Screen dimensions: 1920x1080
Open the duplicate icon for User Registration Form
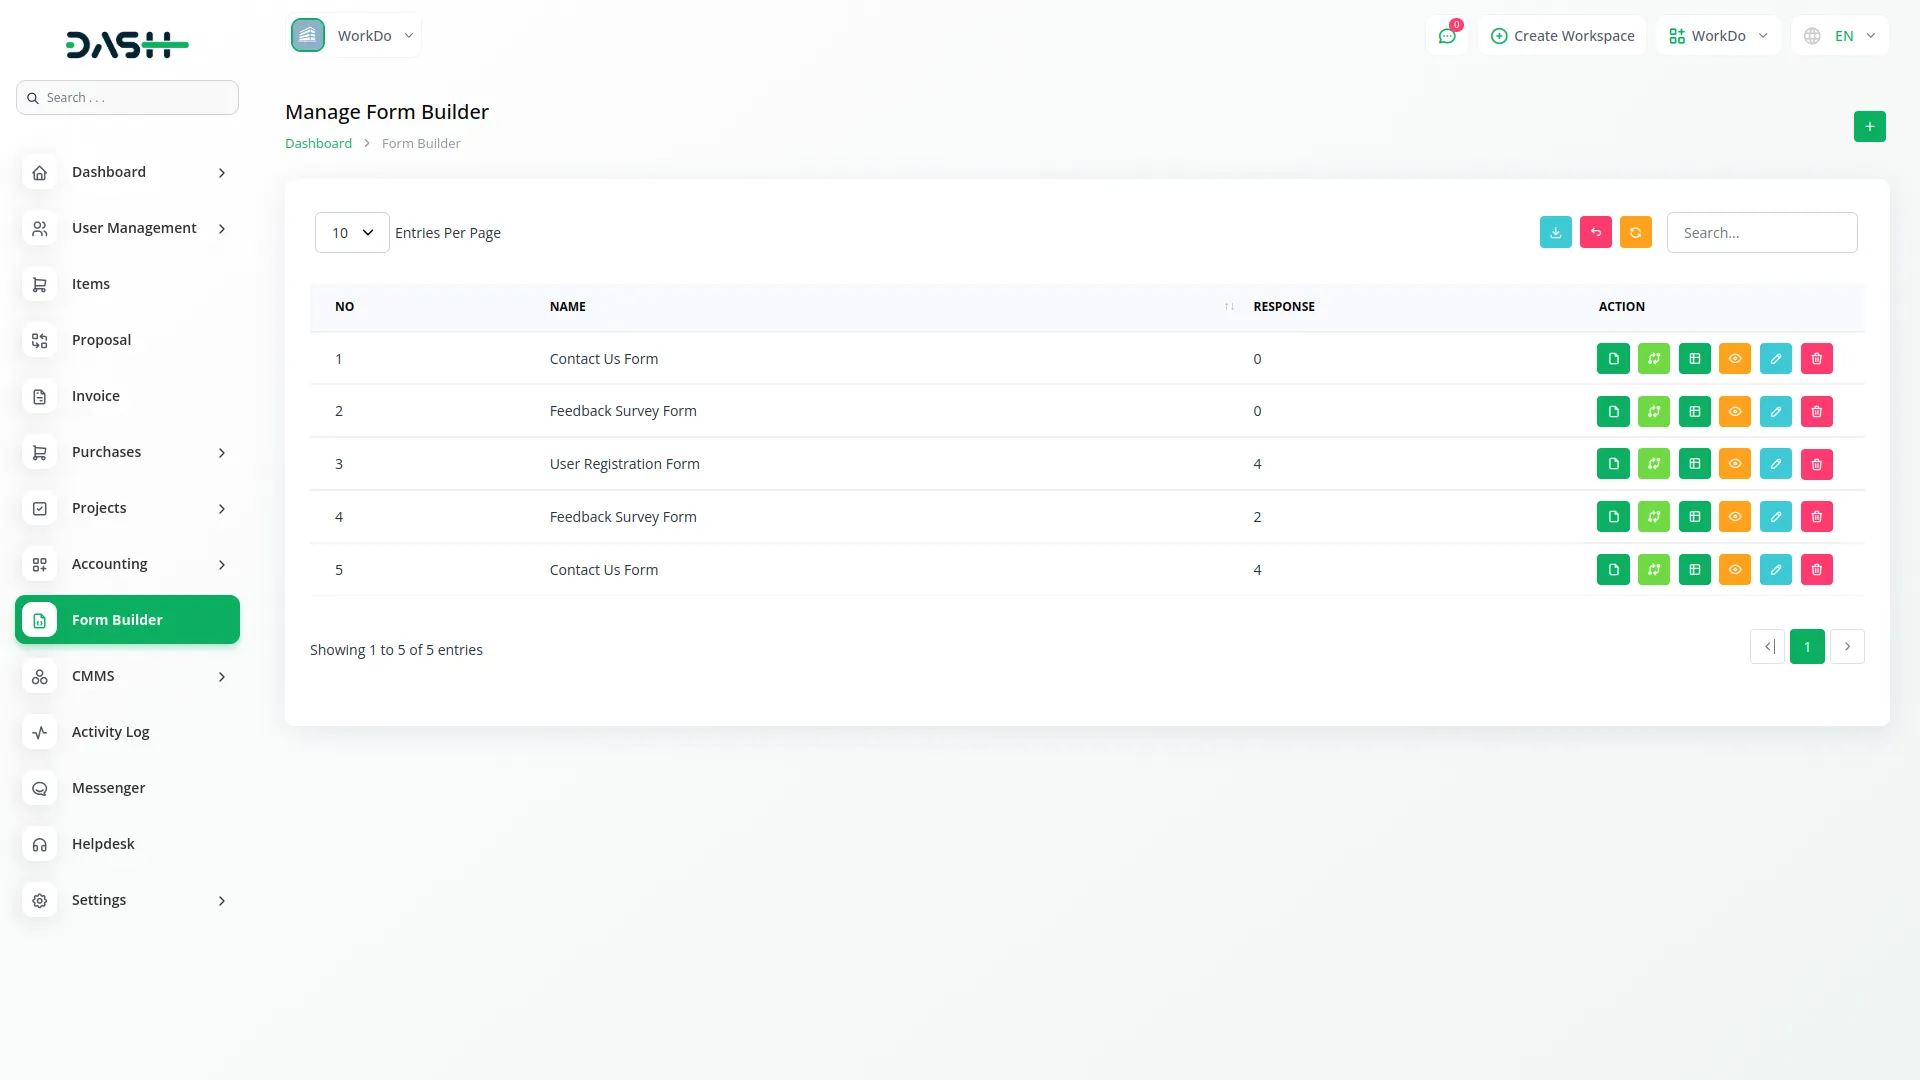point(1654,463)
